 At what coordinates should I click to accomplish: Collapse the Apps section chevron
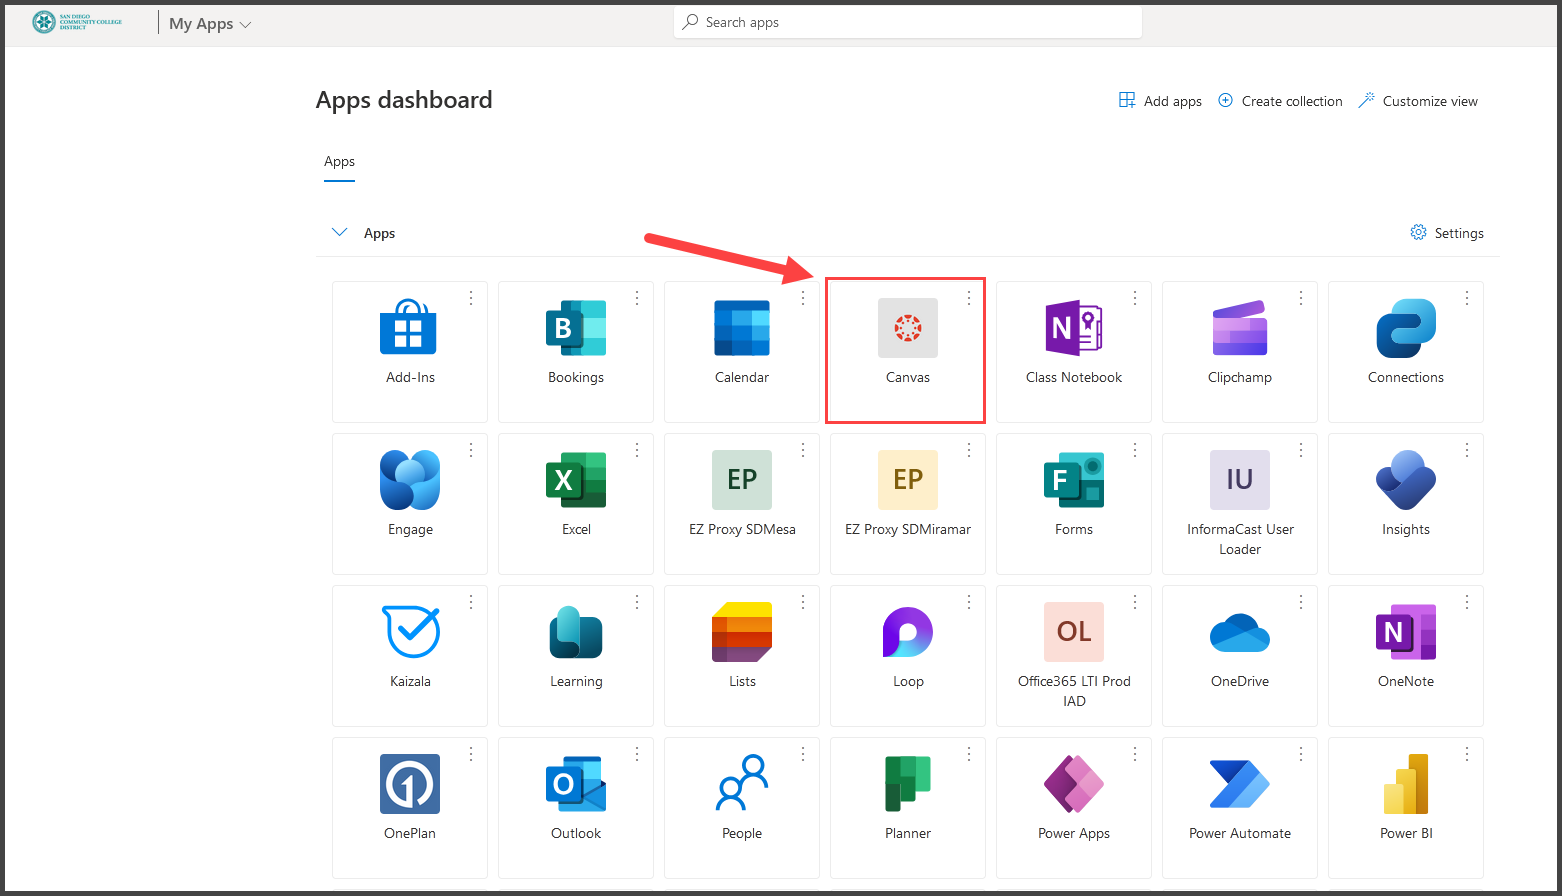(x=339, y=231)
